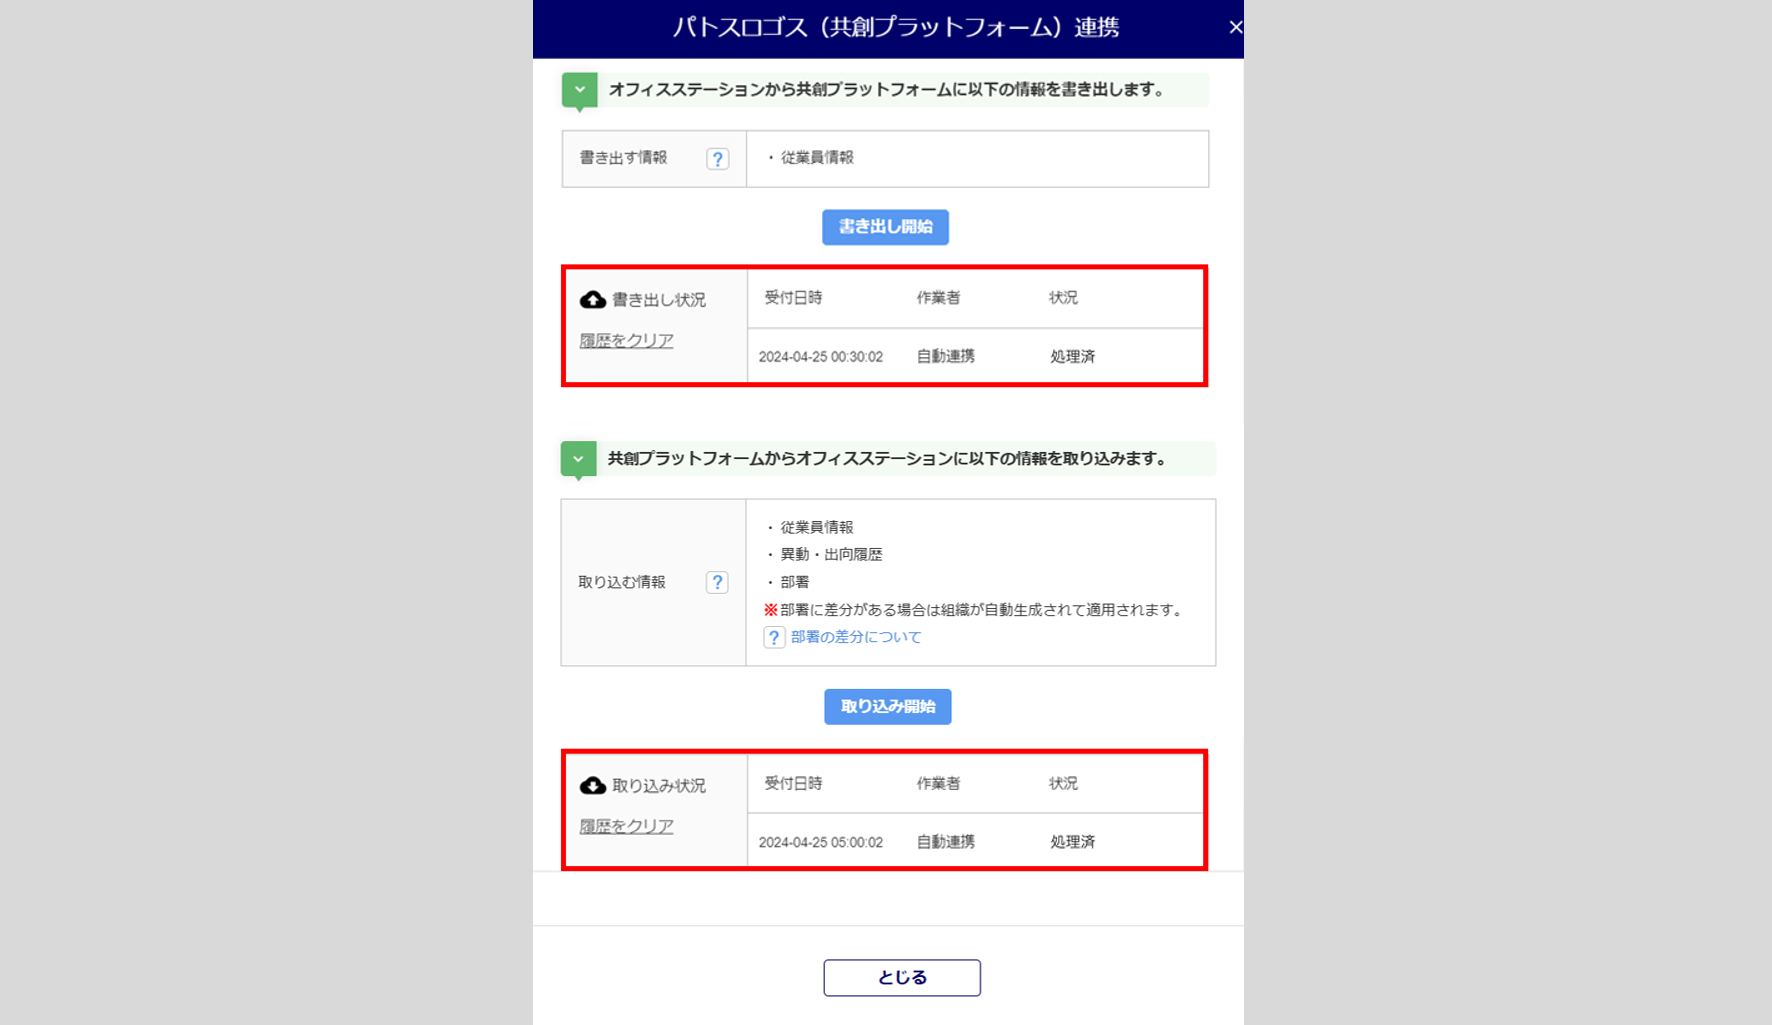Click 受付日時 header in 書き出し状況 table
The width and height of the screenshot is (1772, 1025).
click(793, 298)
